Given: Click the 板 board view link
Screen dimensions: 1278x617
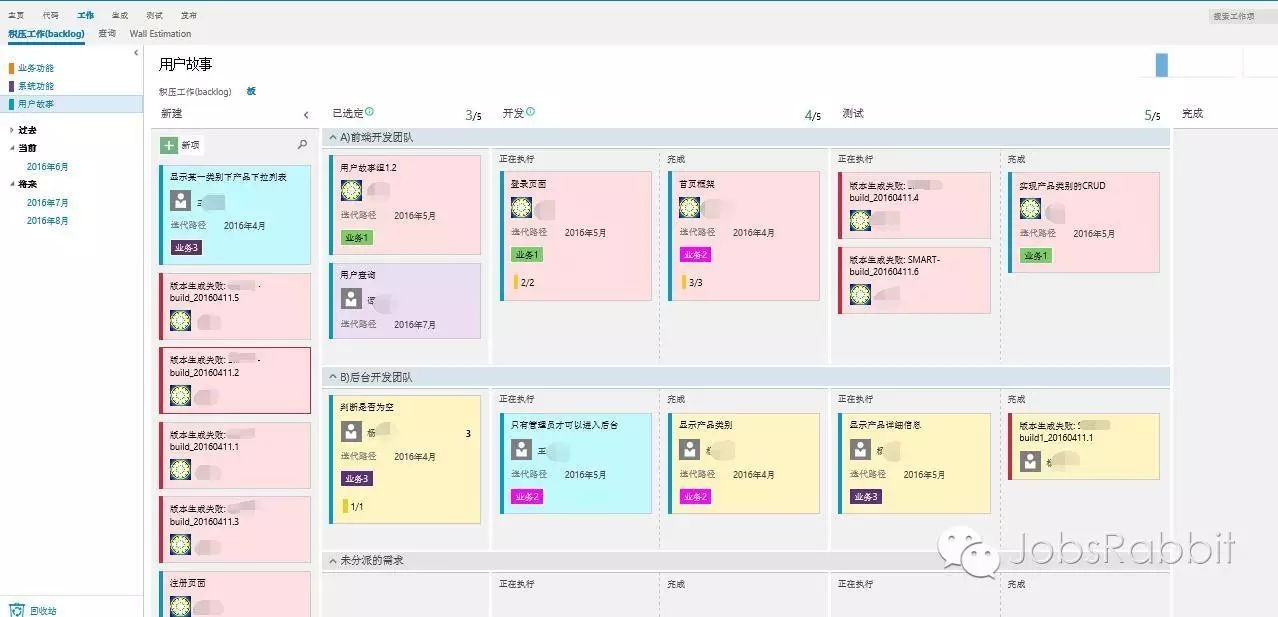Looking at the screenshot, I should coord(251,91).
